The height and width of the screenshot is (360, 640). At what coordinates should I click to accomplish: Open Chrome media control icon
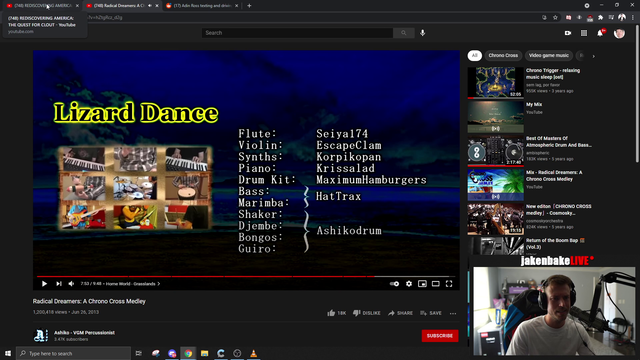(x=611, y=18)
